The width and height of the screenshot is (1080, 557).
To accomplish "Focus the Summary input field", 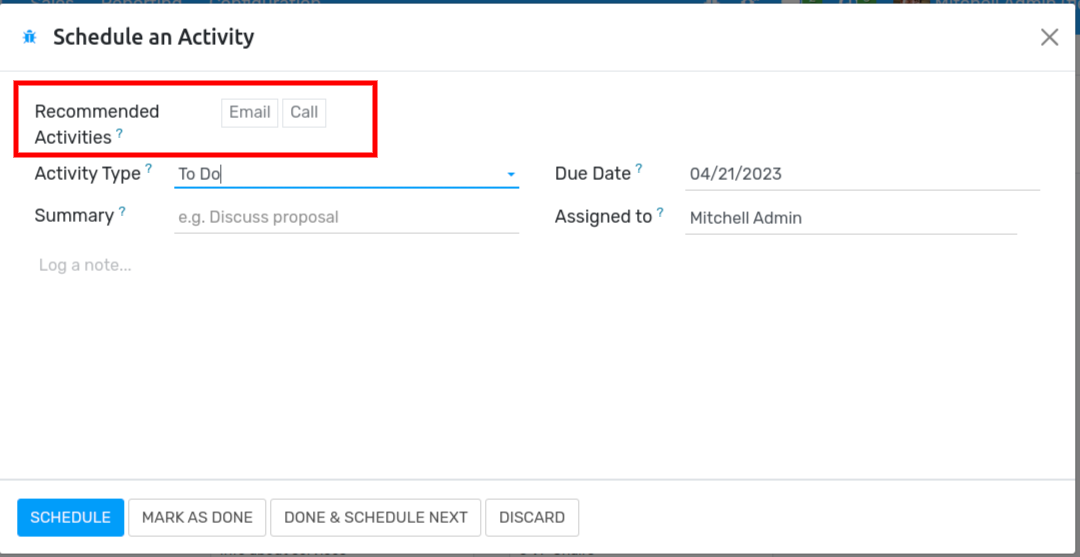I will [x=346, y=218].
